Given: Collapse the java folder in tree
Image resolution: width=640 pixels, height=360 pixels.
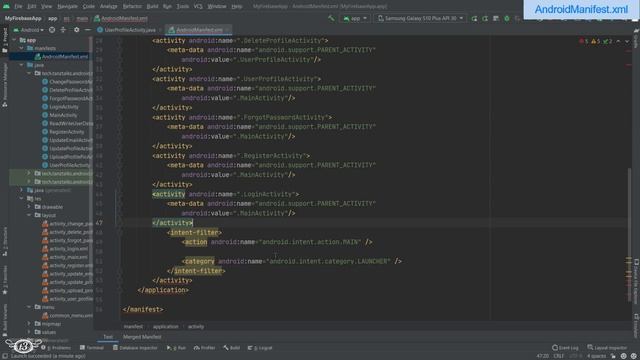Looking at the screenshot, I should pos(22,65).
